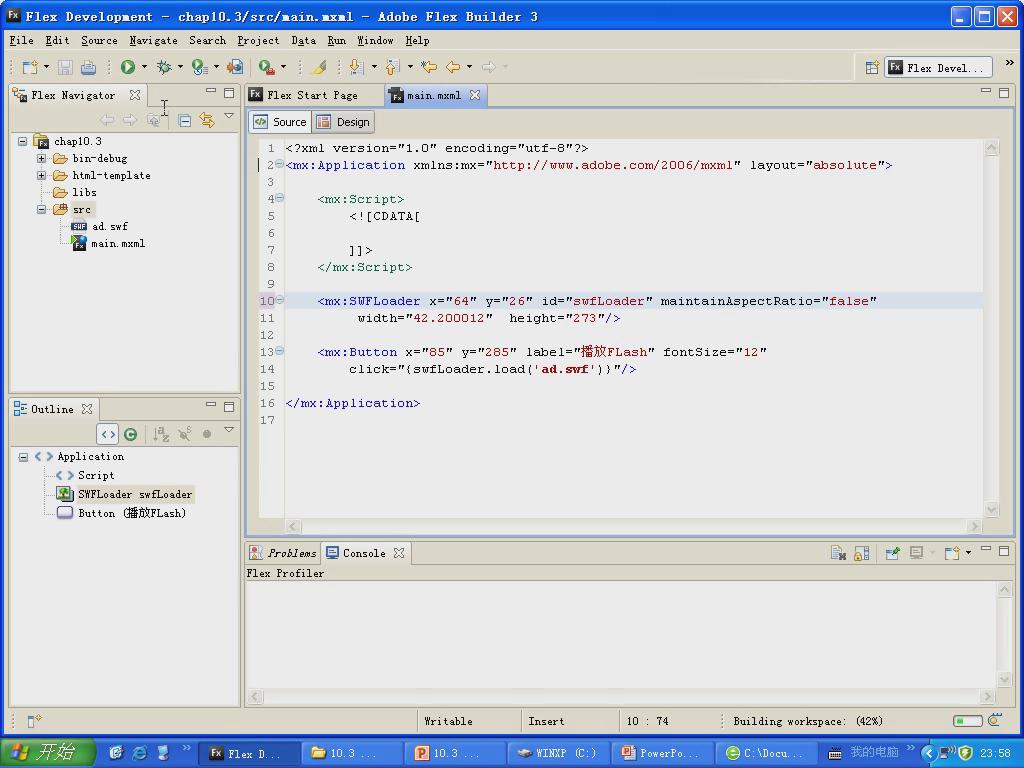Run the application with the green play icon
This screenshot has width=1024, height=768.
coord(128,67)
